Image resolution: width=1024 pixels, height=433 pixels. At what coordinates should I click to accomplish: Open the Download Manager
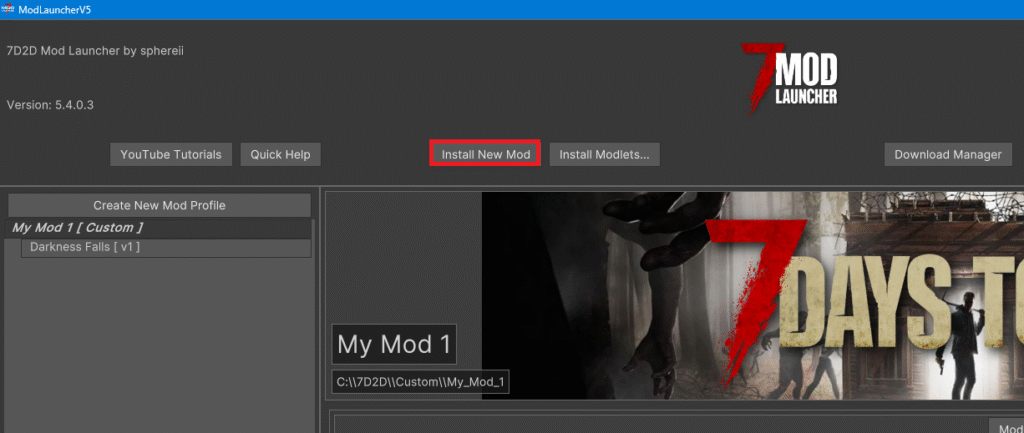tap(948, 155)
